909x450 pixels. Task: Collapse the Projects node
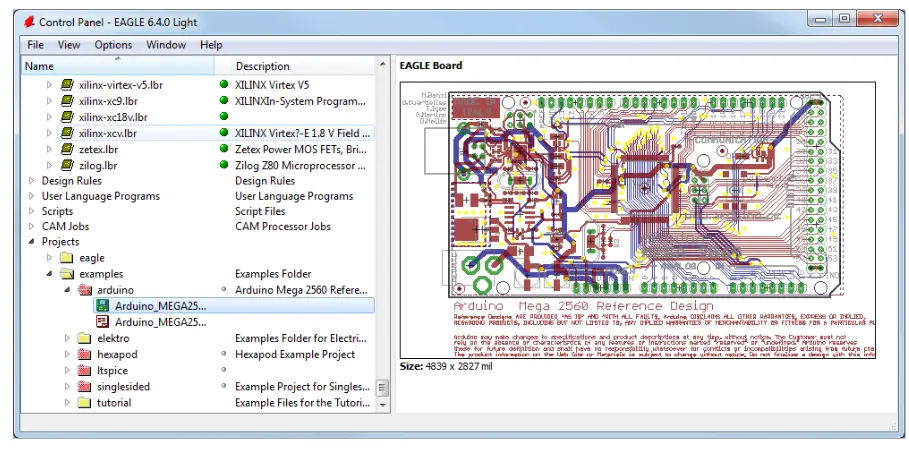tap(31, 242)
